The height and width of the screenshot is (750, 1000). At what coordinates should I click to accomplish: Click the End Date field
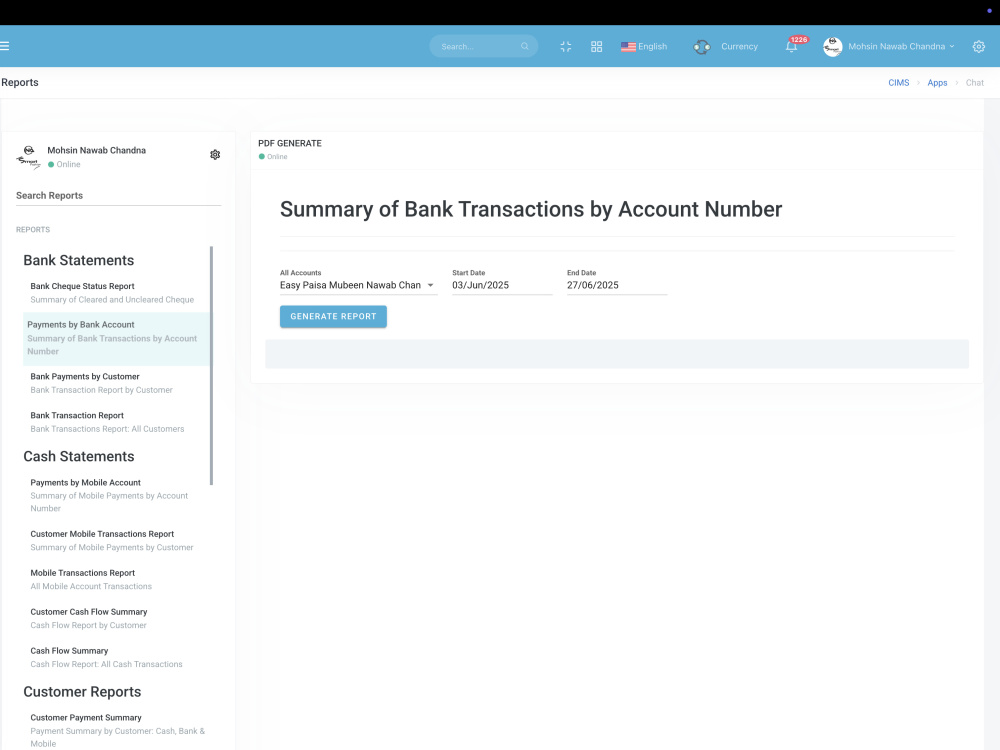pyautogui.click(x=617, y=285)
